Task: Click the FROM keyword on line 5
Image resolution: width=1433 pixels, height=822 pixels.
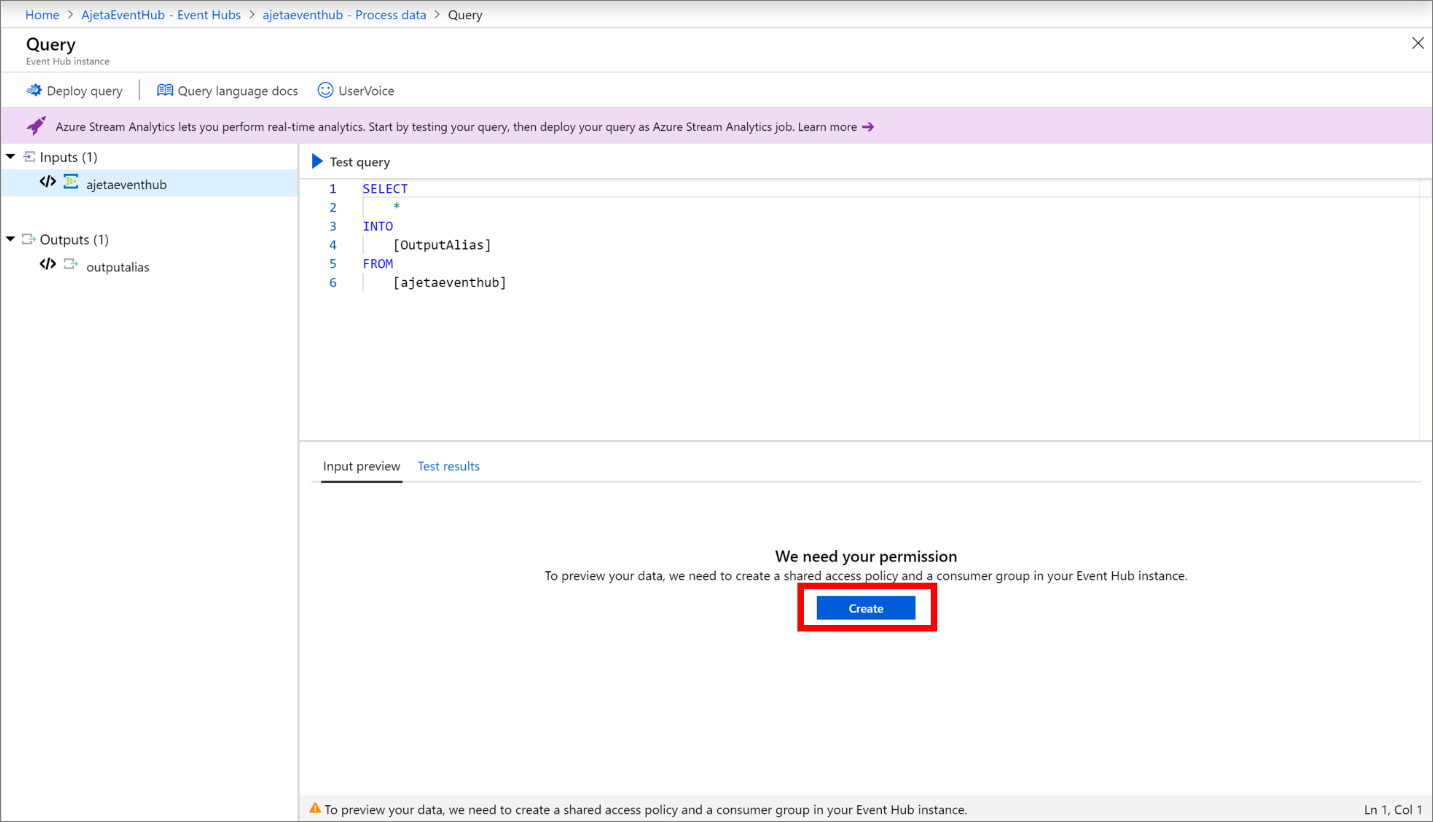Action: [x=378, y=264]
